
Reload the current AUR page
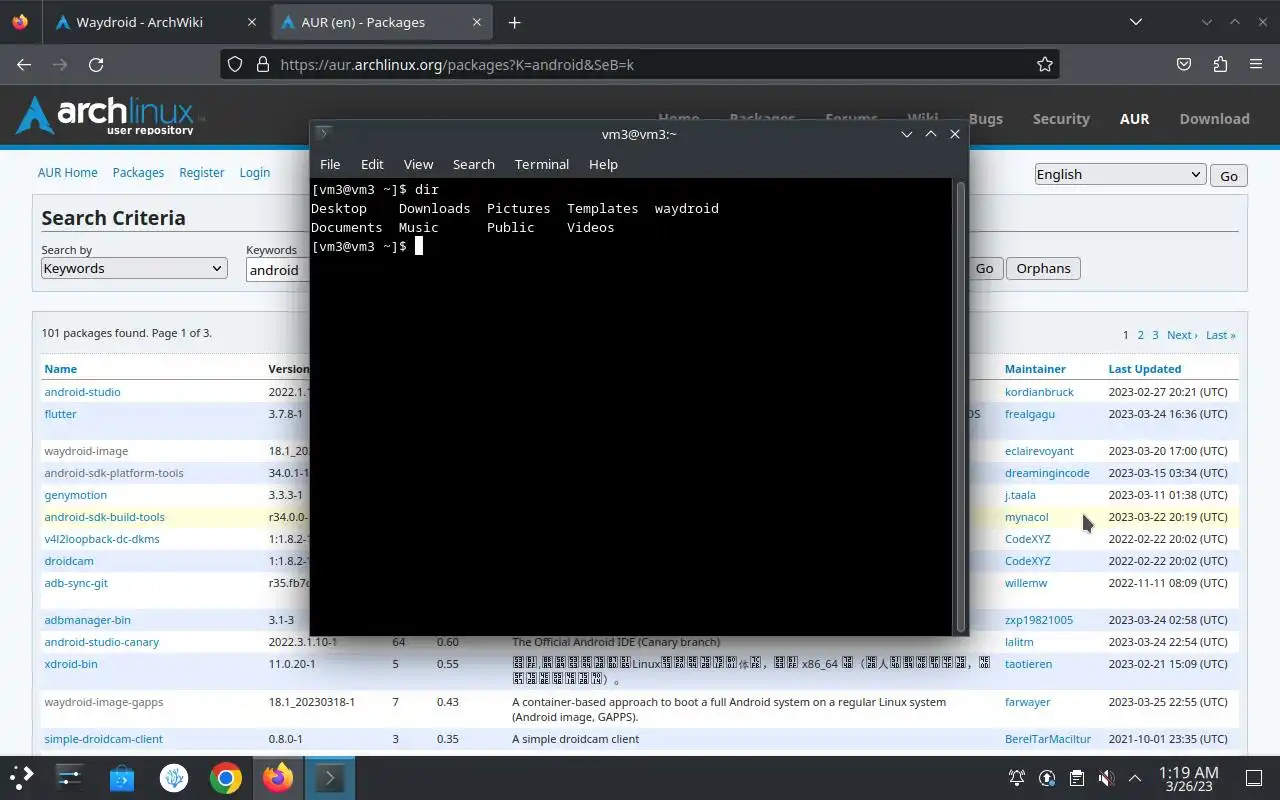(x=96, y=64)
